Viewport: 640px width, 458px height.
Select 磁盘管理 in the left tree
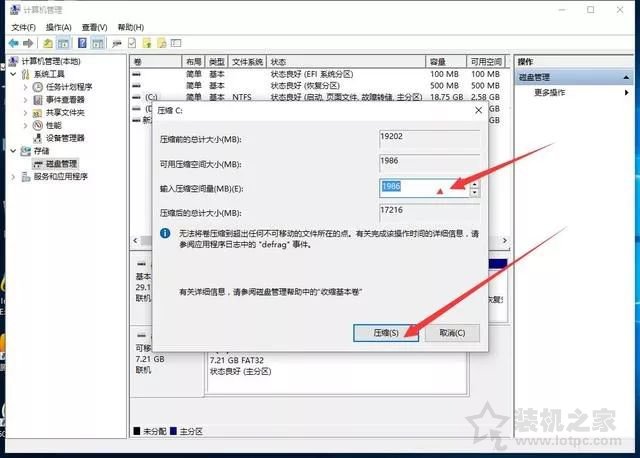[x=60, y=163]
